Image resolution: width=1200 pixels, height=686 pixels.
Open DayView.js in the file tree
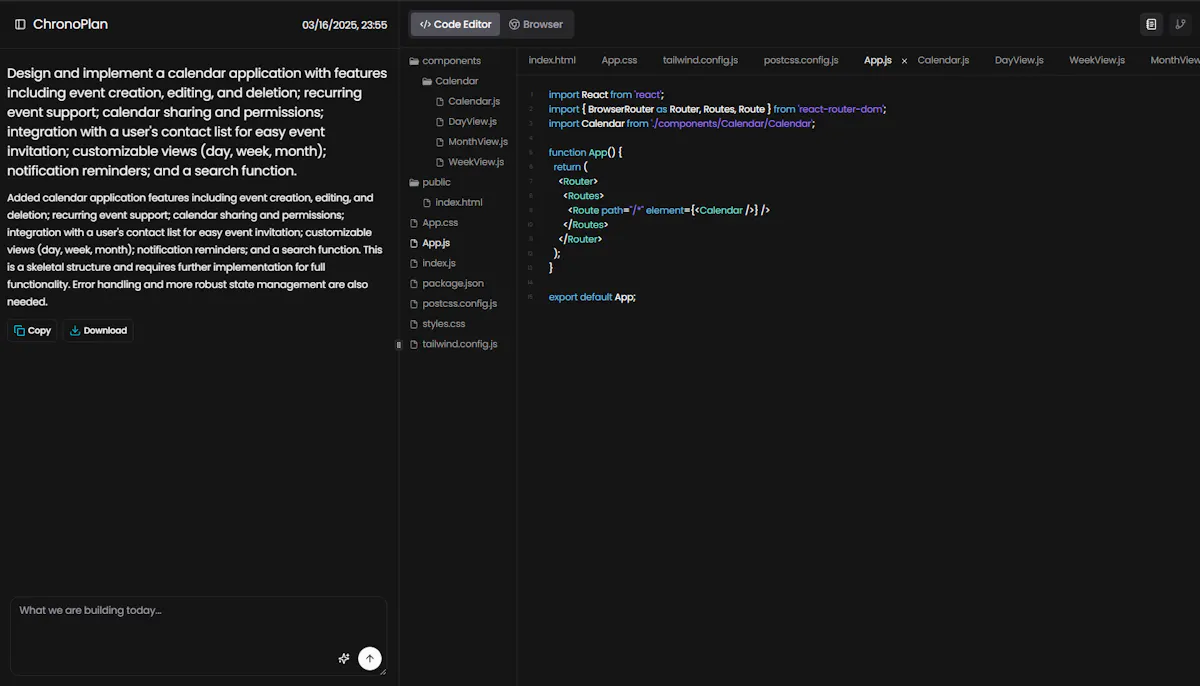pyautogui.click(x=465, y=121)
